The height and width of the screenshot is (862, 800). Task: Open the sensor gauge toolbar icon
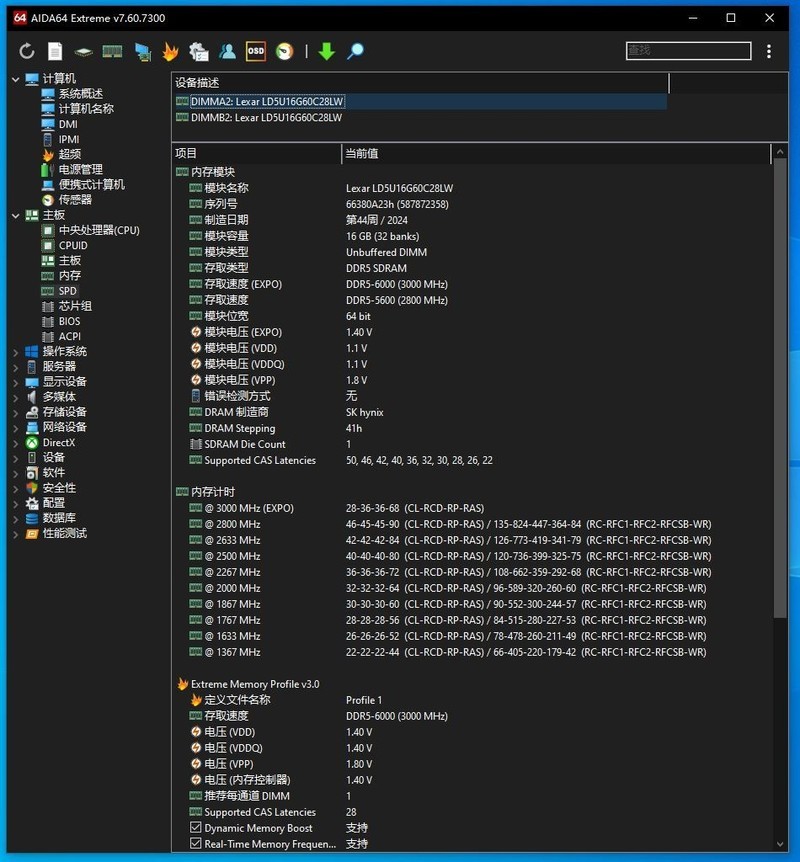[x=285, y=51]
